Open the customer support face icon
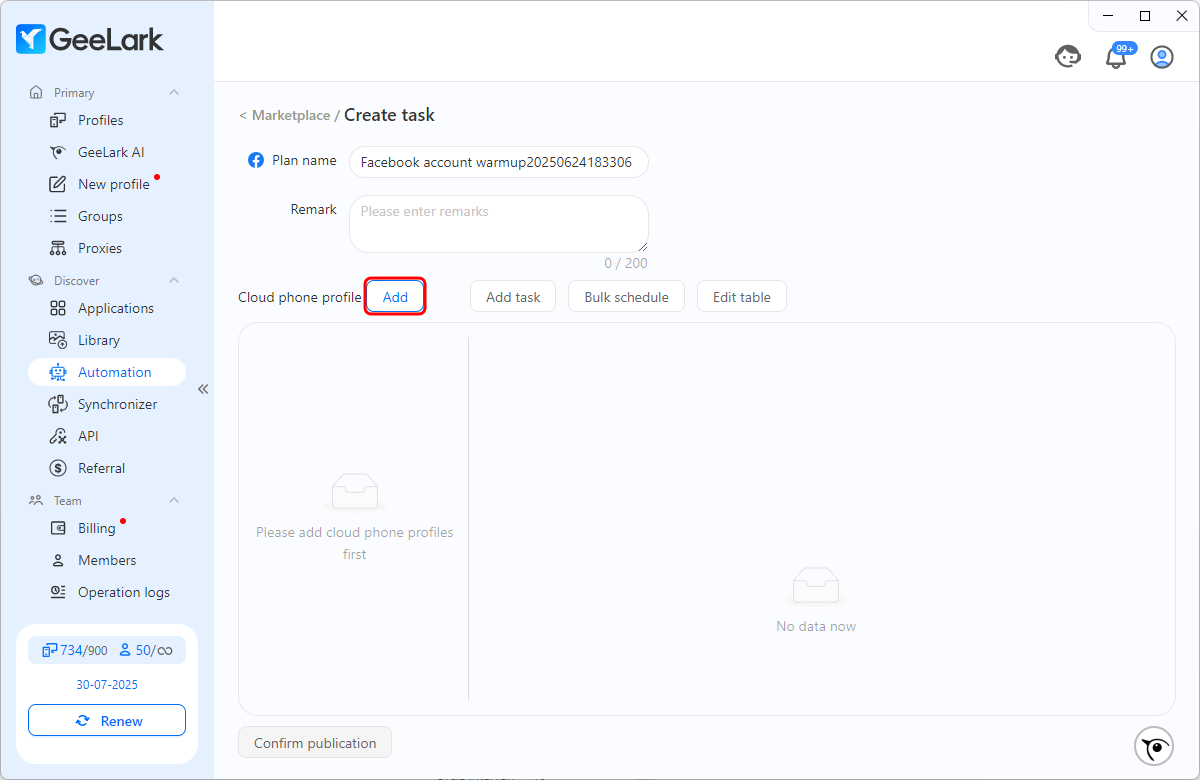 (x=1068, y=57)
